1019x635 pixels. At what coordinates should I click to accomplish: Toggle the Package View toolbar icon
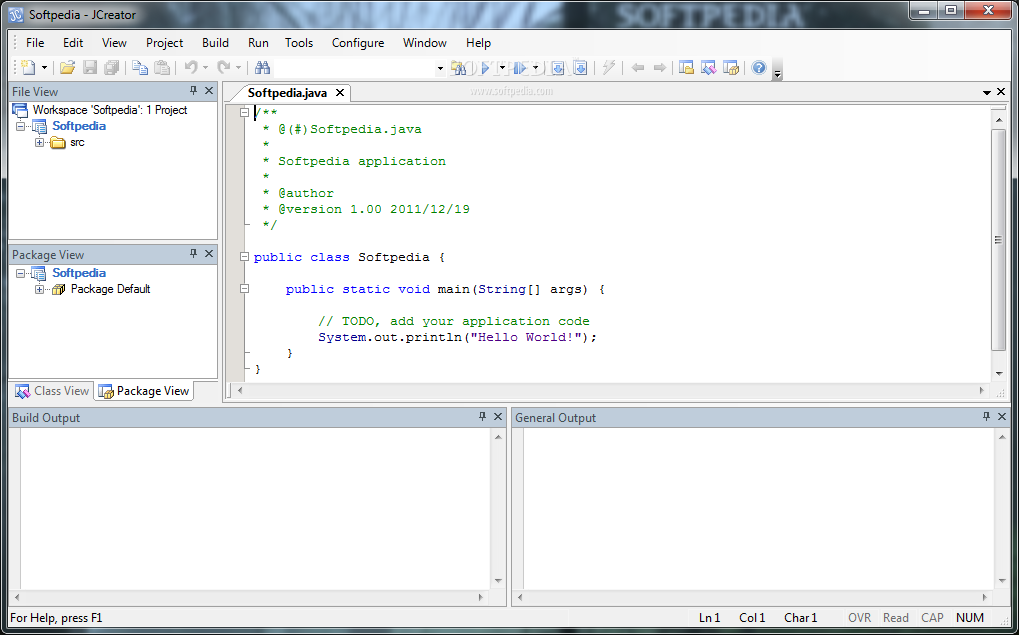pyautogui.click(x=731, y=67)
